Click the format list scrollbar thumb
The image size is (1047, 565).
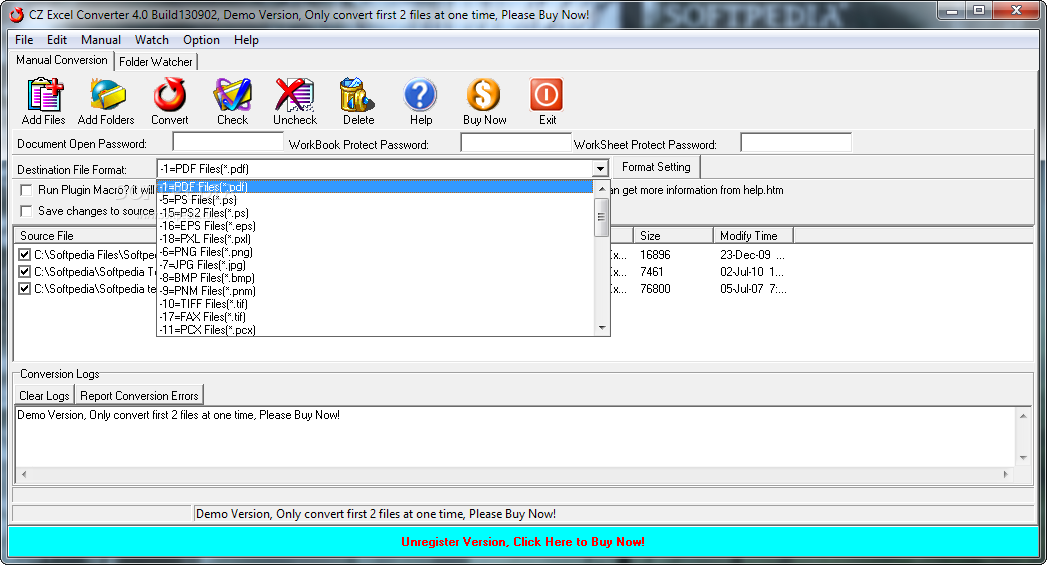602,216
